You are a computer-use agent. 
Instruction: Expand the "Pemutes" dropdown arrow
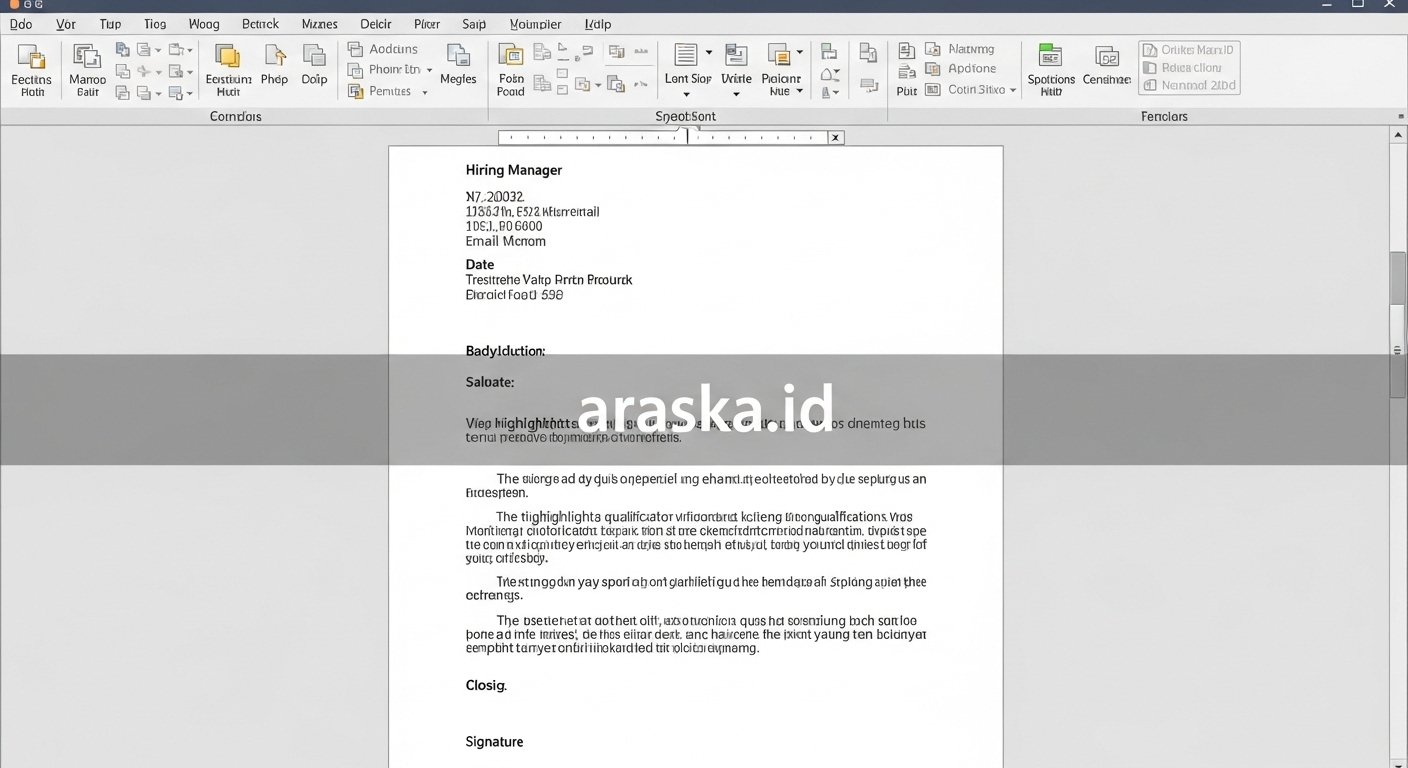424,91
